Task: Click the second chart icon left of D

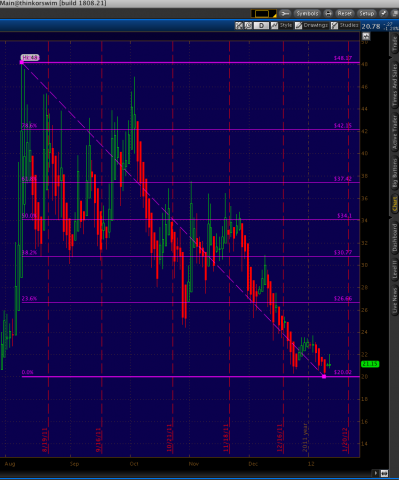Action: (248, 25)
